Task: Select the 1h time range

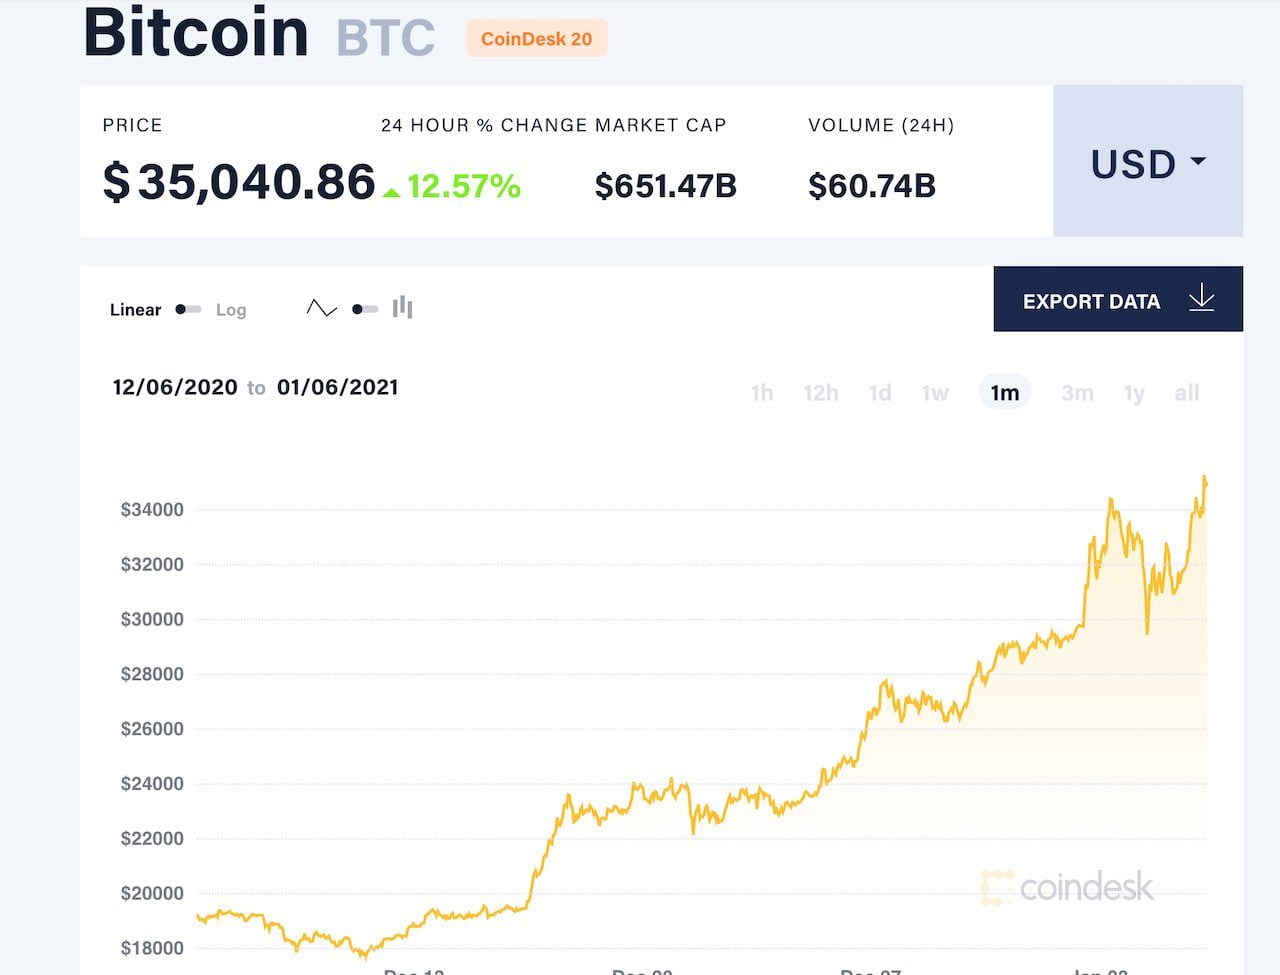Action: [762, 393]
